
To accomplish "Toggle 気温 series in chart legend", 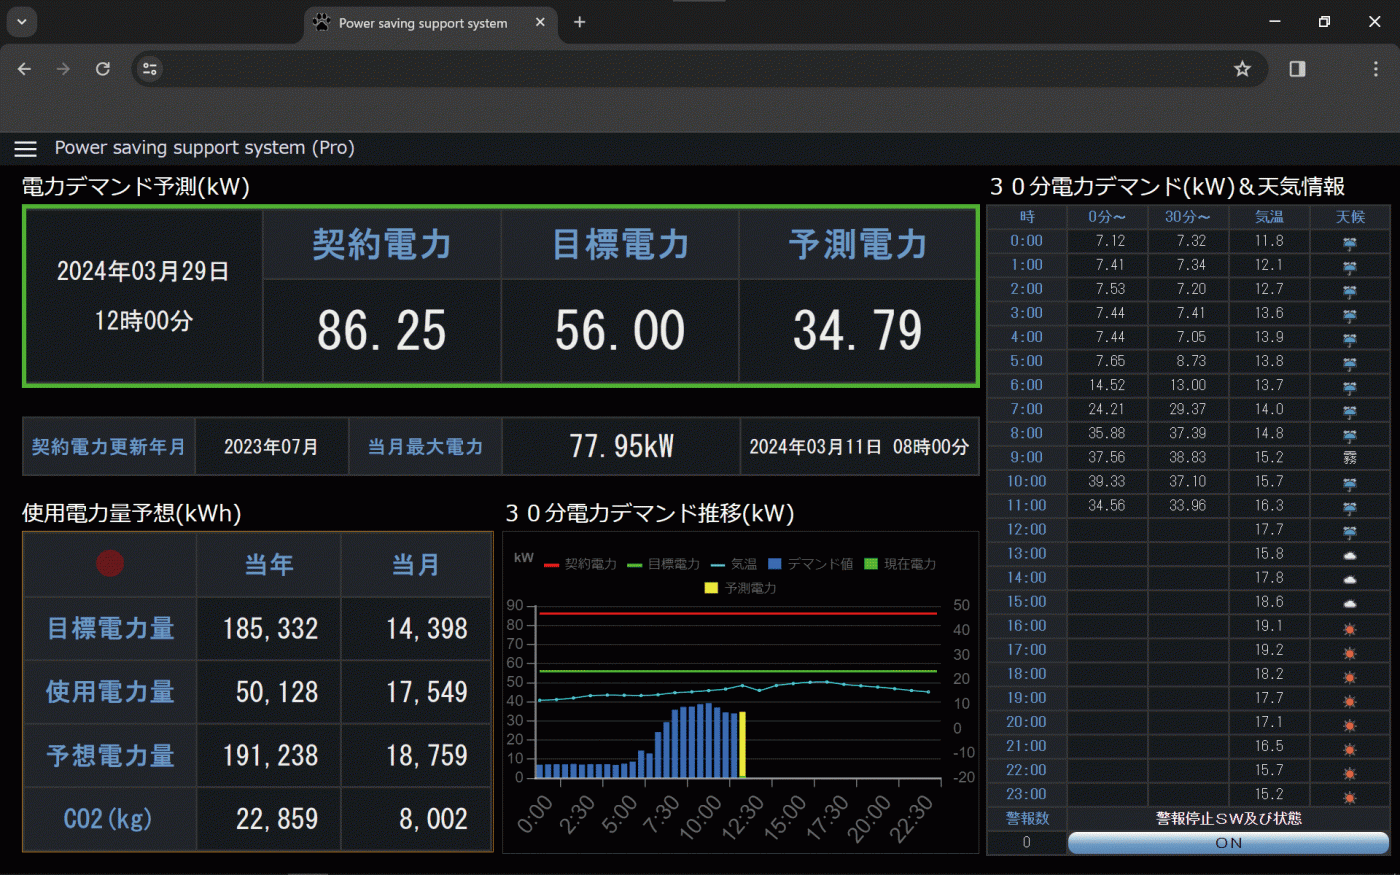I will pos(733,564).
